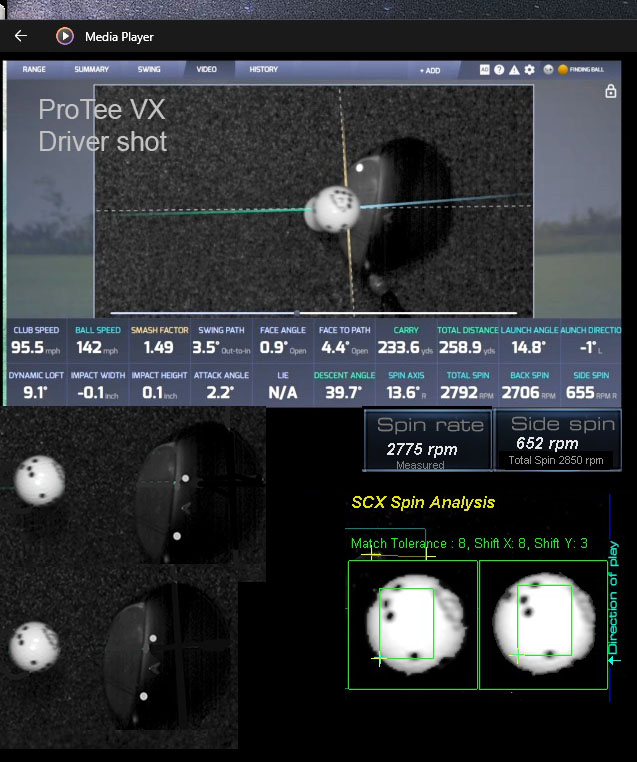Select the LAUNCH ANGLE 14.8° tile

[530, 341]
